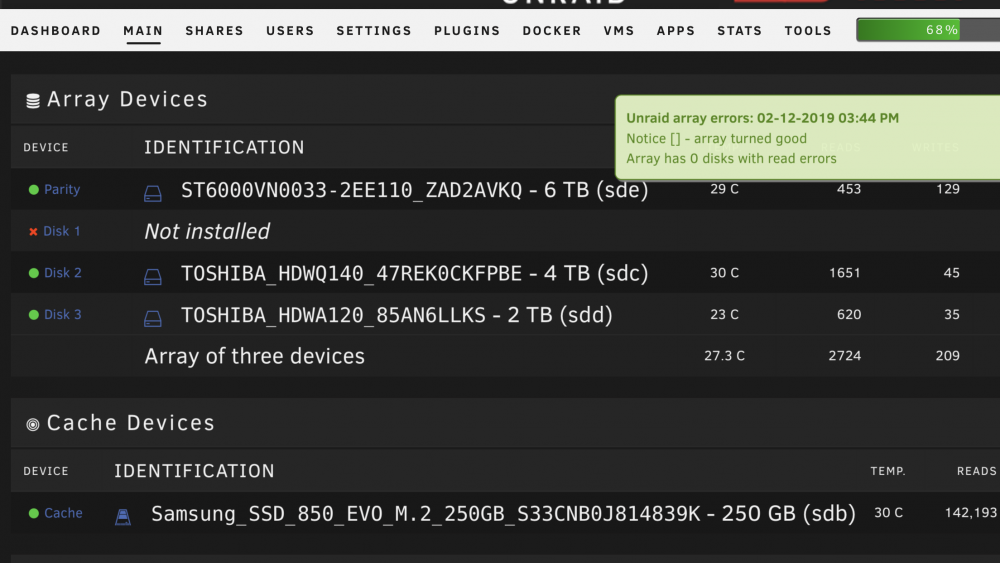The height and width of the screenshot is (563, 1000).
Task: Click 'Array has 0 disks with read errors'
Action: 731,159
